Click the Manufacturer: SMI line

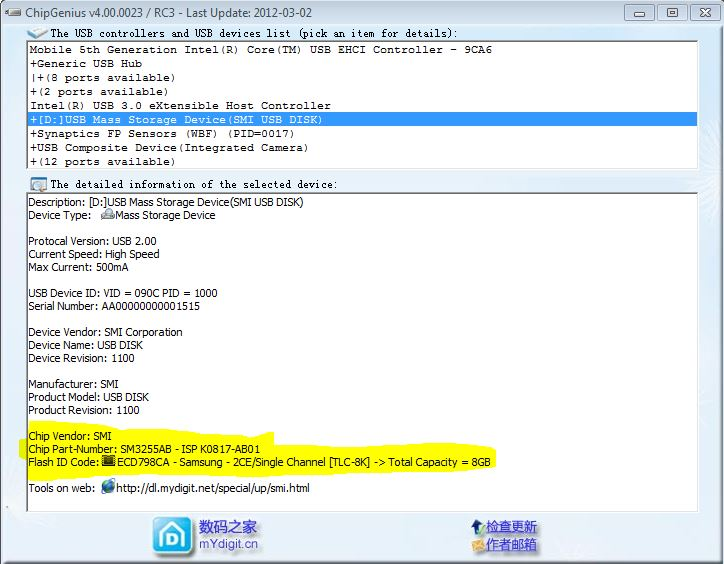click(73, 384)
